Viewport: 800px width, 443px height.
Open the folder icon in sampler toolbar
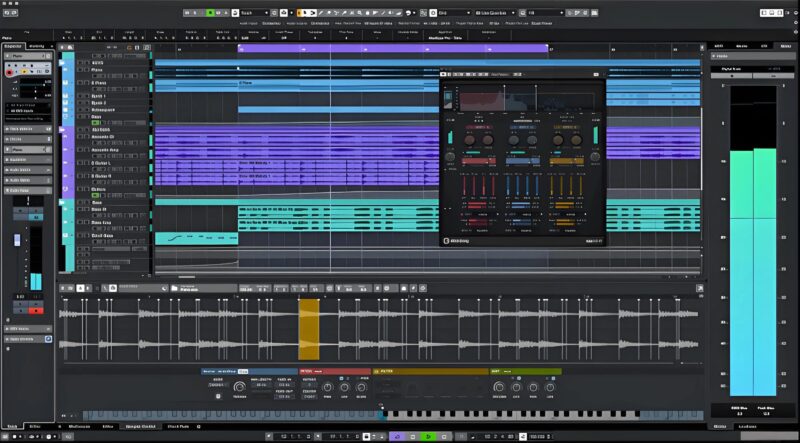pyautogui.click(x=174, y=288)
